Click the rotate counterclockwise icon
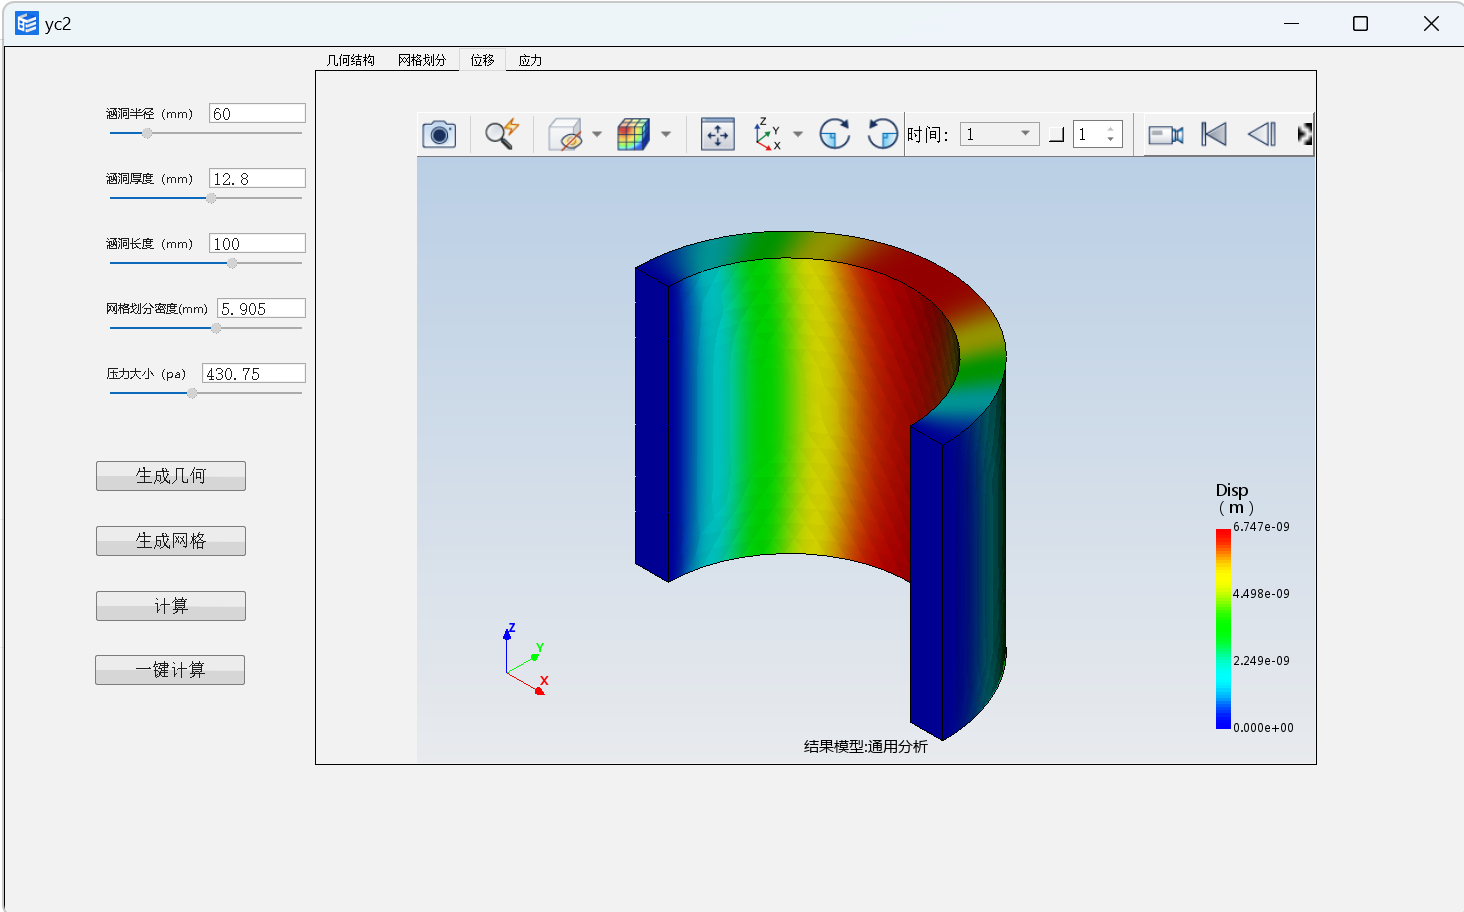 pos(882,134)
